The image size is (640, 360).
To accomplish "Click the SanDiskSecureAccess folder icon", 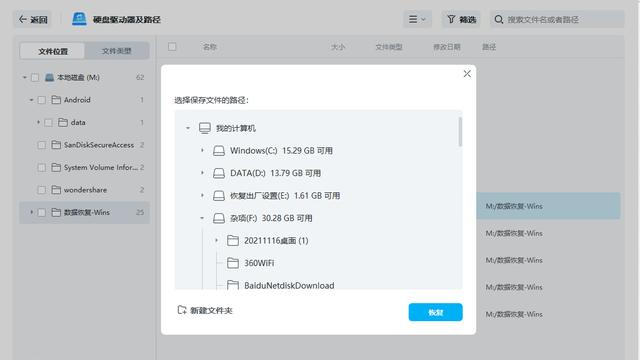I will [x=56, y=145].
